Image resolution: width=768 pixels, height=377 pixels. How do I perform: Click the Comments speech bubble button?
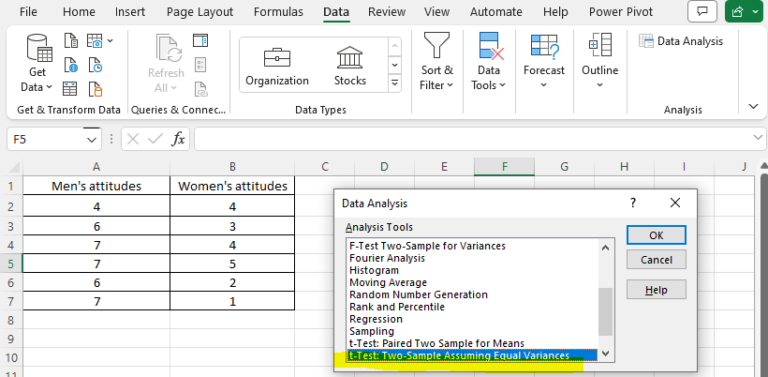click(x=702, y=12)
